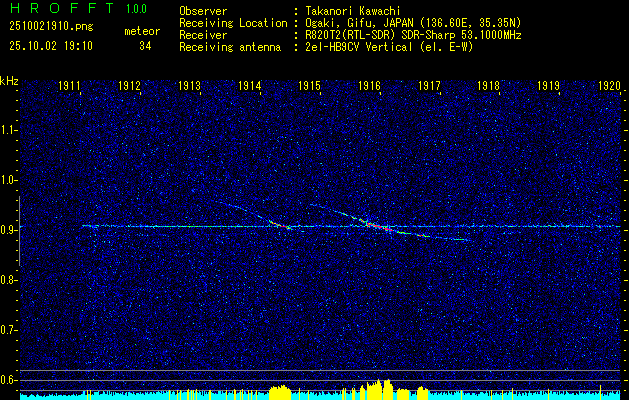The height and width of the screenshot is (400, 629).
Task: Click the 1916 time axis label
Action: (369, 85)
